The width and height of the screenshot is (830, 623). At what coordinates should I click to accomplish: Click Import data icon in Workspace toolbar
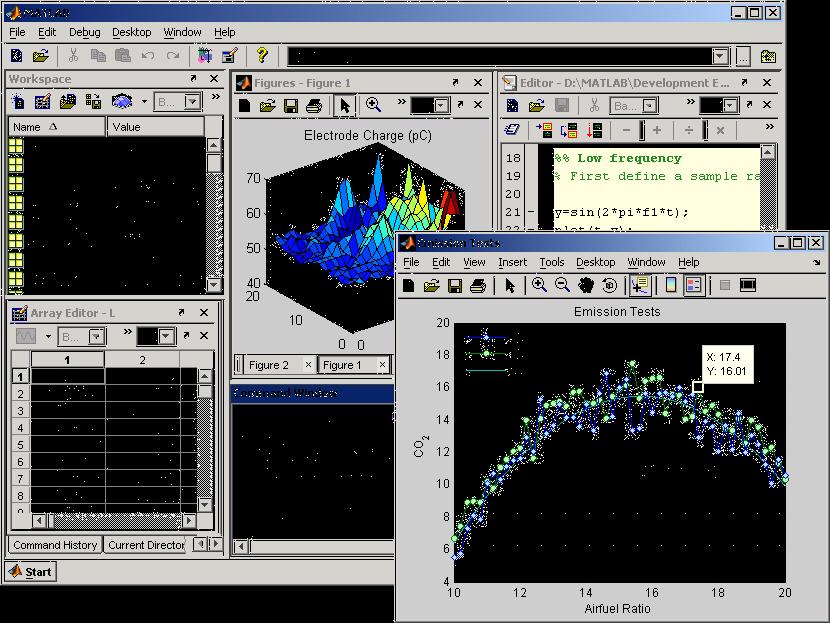point(68,101)
